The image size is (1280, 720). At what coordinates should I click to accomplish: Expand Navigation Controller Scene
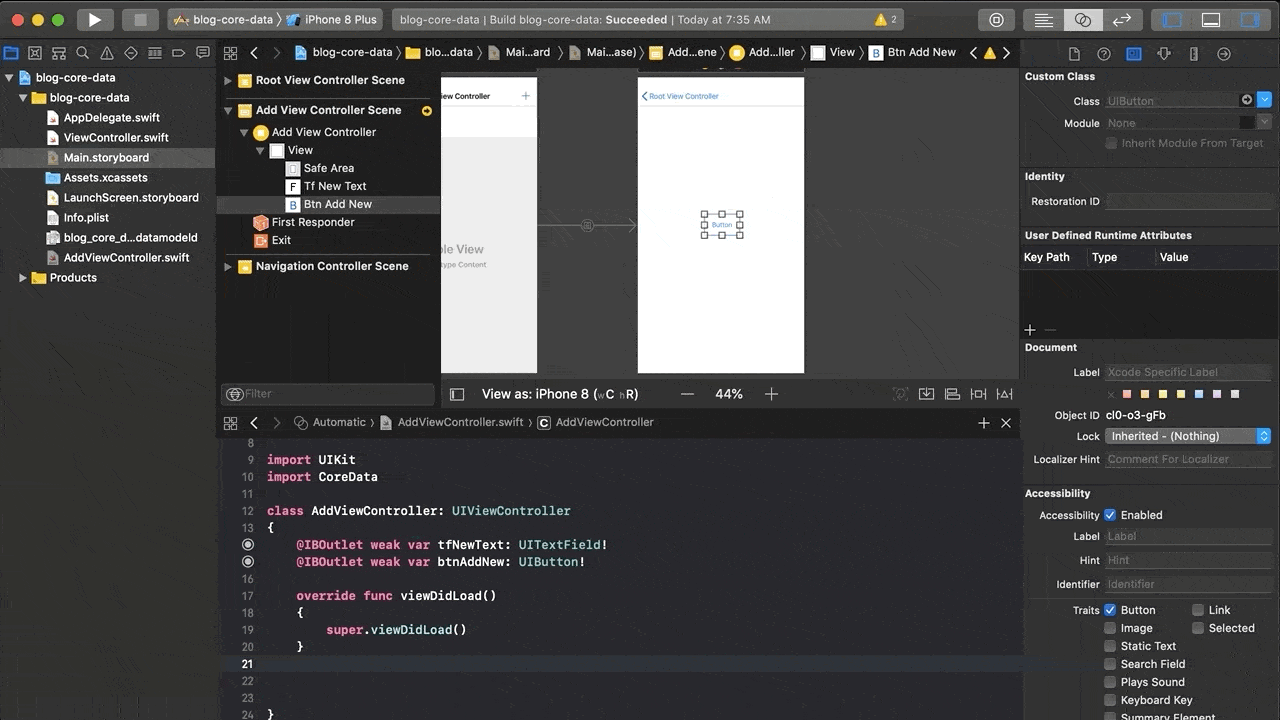pyautogui.click(x=228, y=266)
